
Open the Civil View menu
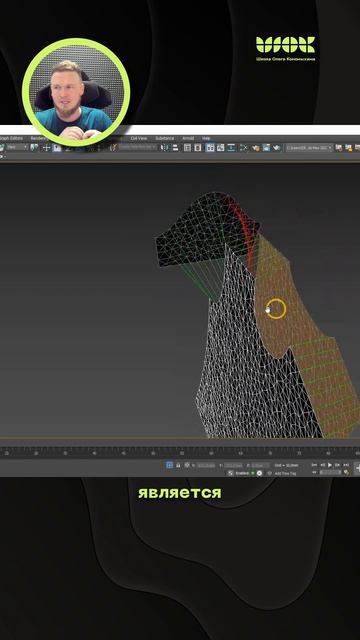click(139, 139)
